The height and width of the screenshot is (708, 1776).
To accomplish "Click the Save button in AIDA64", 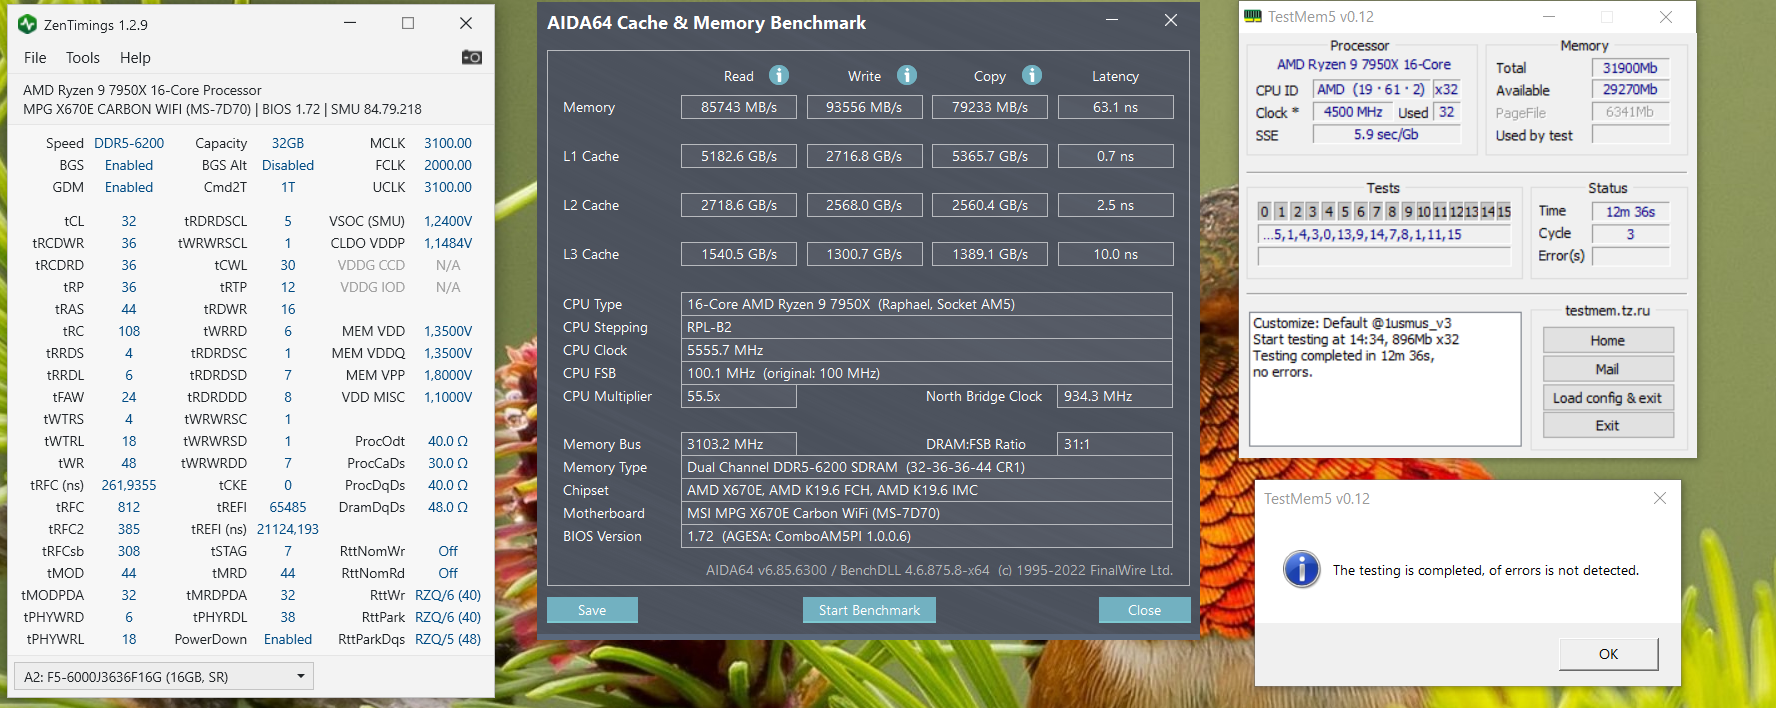I will coord(592,610).
